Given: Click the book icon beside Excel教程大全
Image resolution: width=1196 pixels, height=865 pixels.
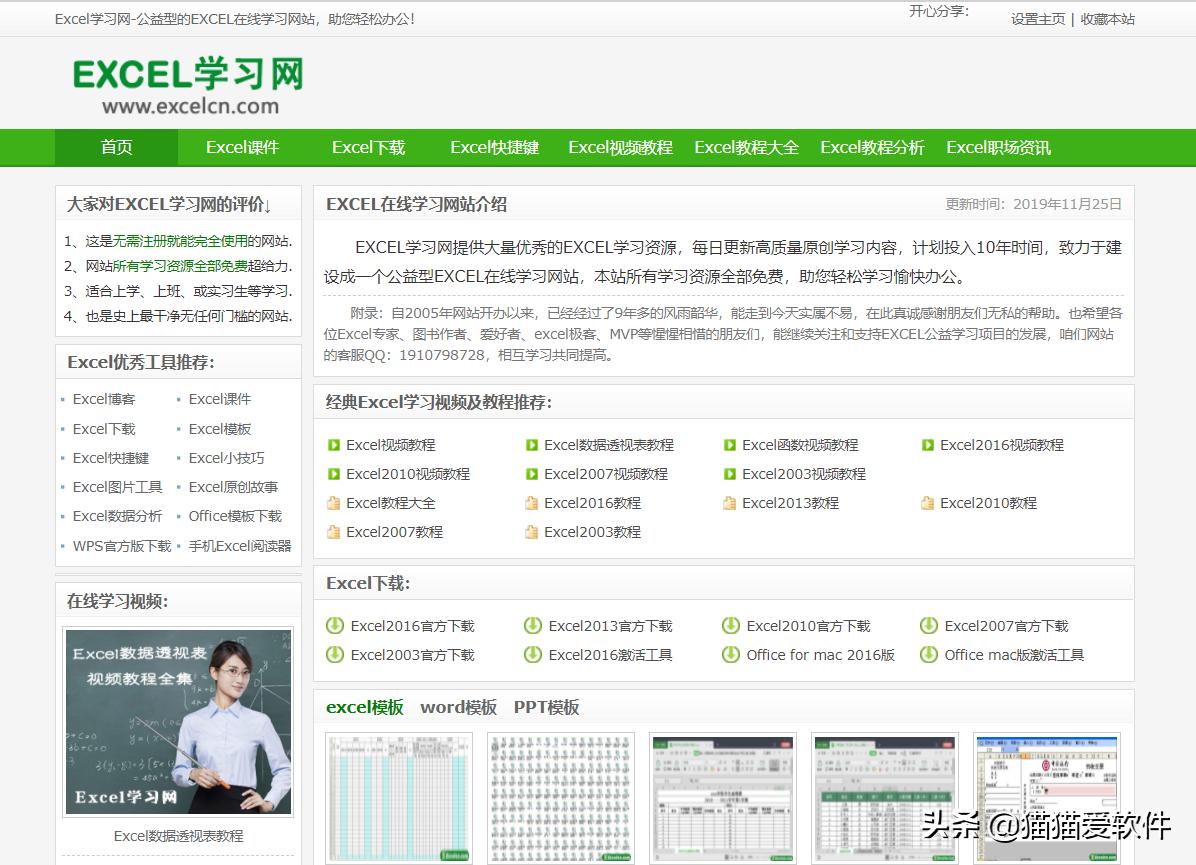Looking at the screenshot, I should tap(334, 503).
